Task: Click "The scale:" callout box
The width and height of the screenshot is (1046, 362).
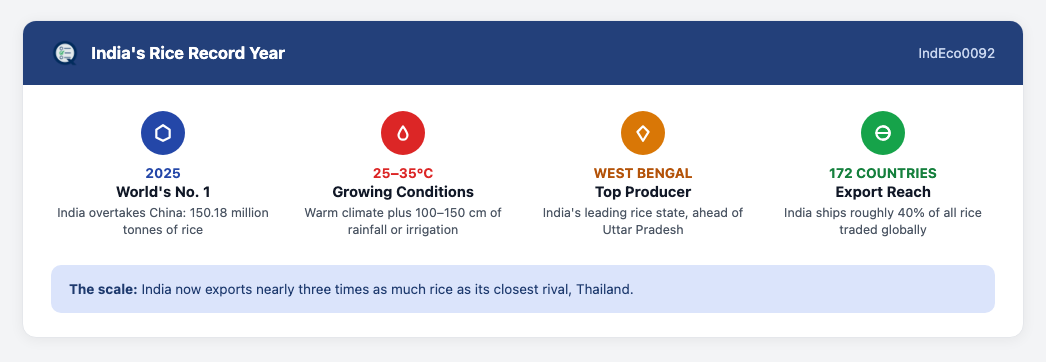Action: [x=523, y=289]
